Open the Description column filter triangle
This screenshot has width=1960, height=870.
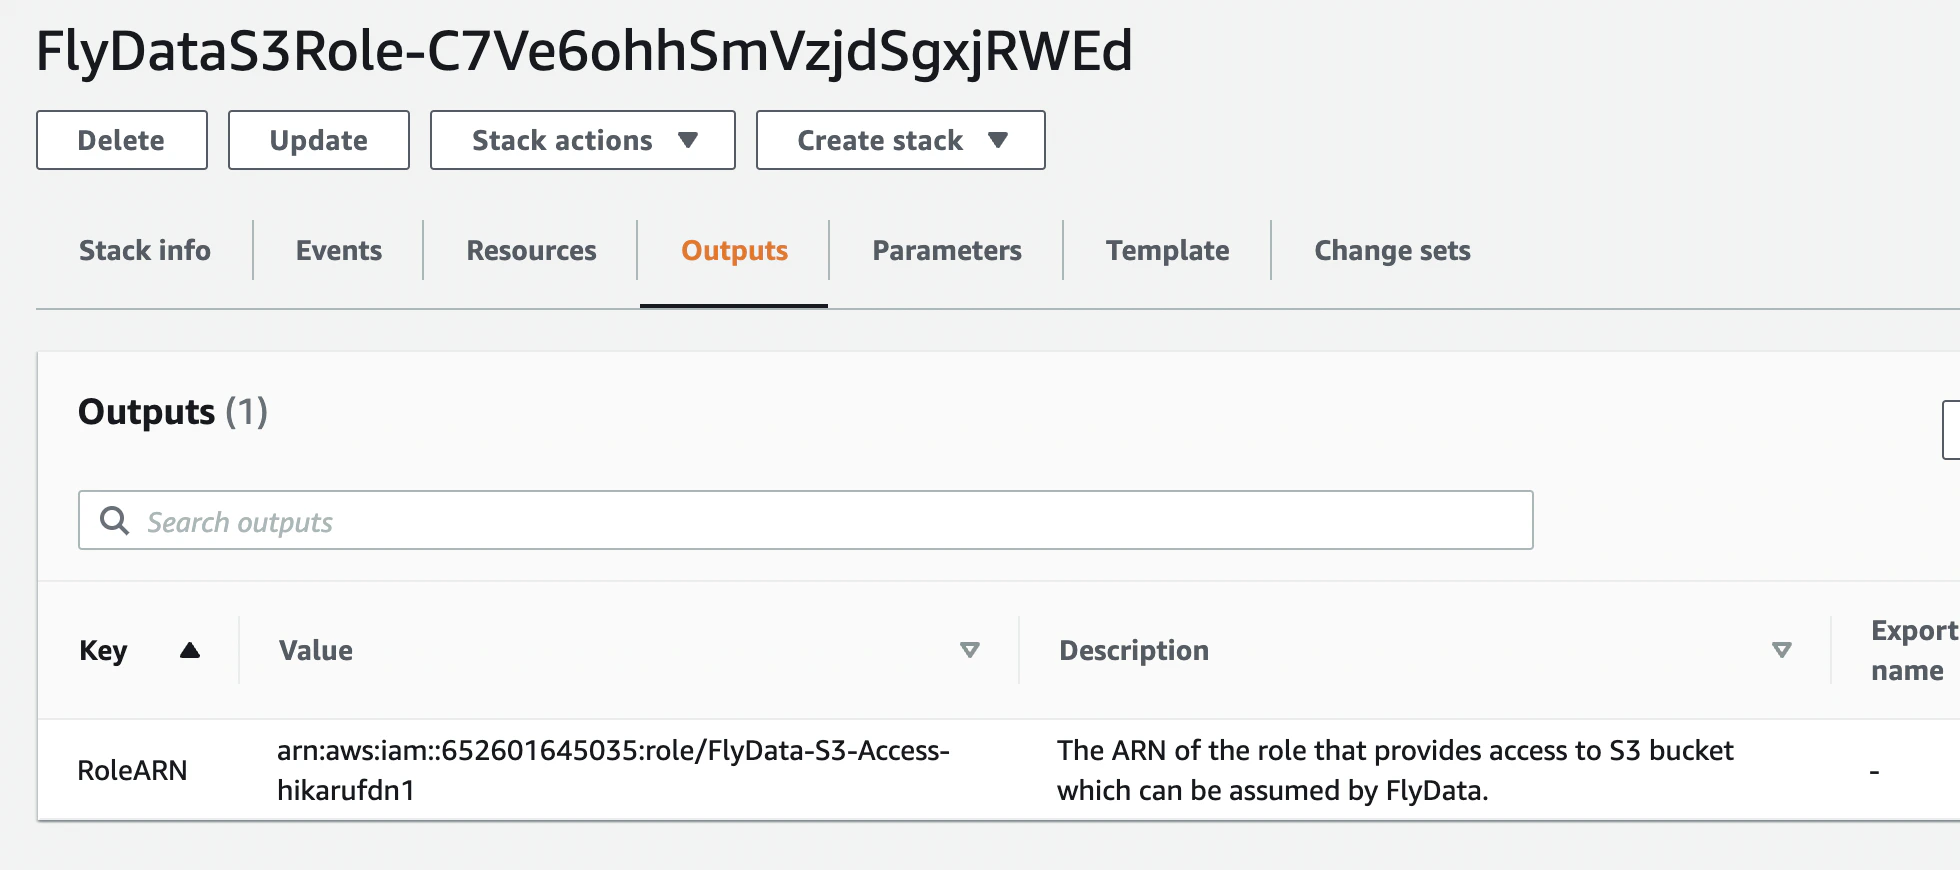1781,650
